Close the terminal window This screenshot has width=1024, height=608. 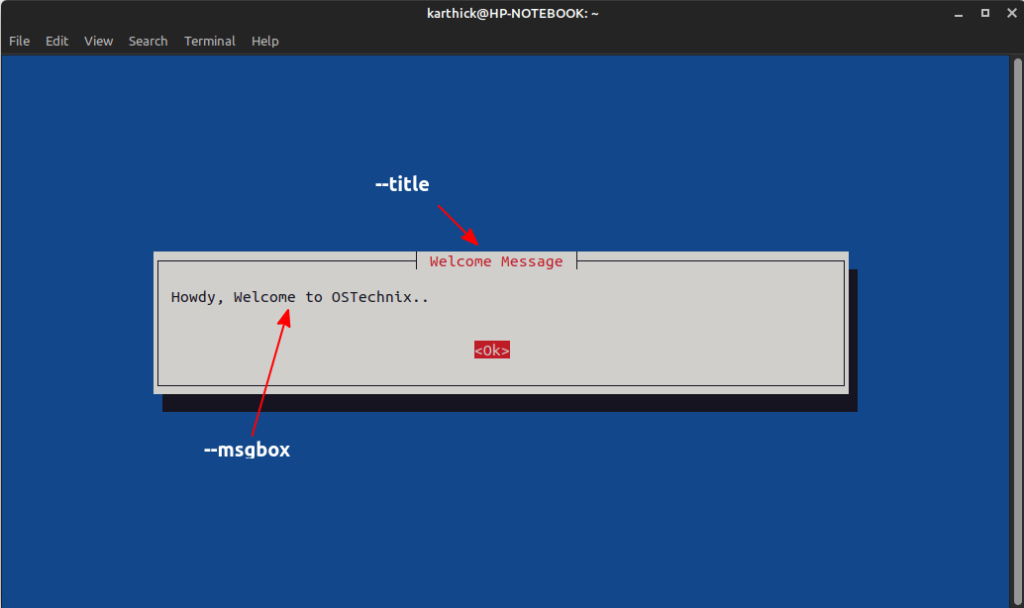pyautogui.click(x=1009, y=13)
